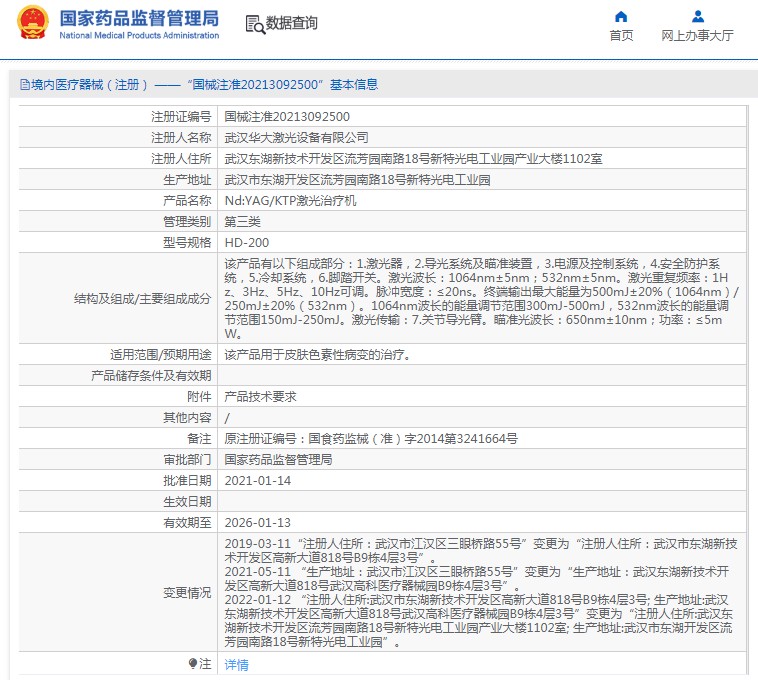The width and height of the screenshot is (758, 680).
Task: Click the model value HD-200
Action: click(246, 243)
